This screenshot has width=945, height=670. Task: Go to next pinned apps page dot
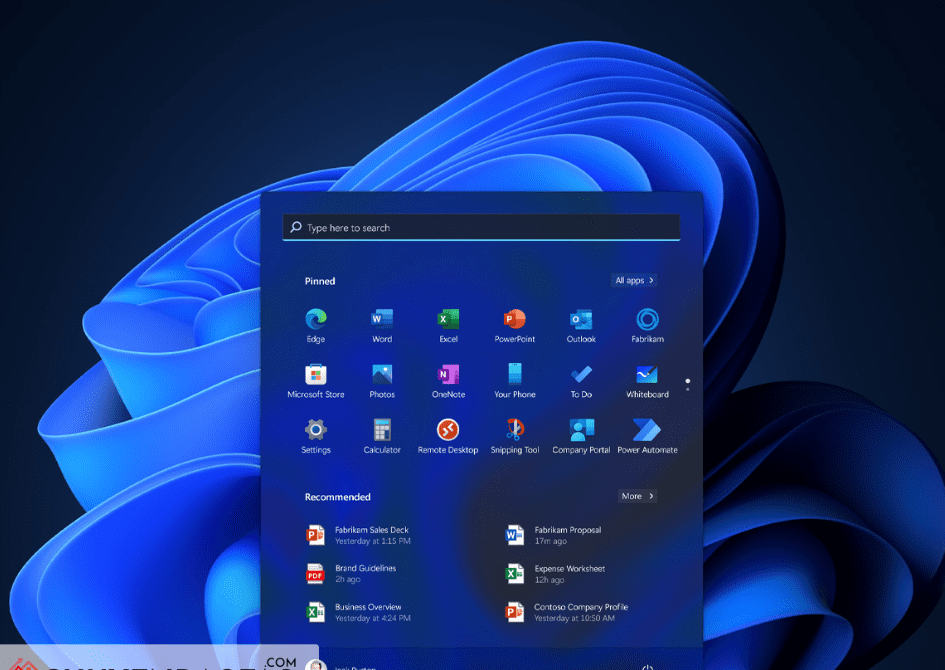tap(687, 388)
